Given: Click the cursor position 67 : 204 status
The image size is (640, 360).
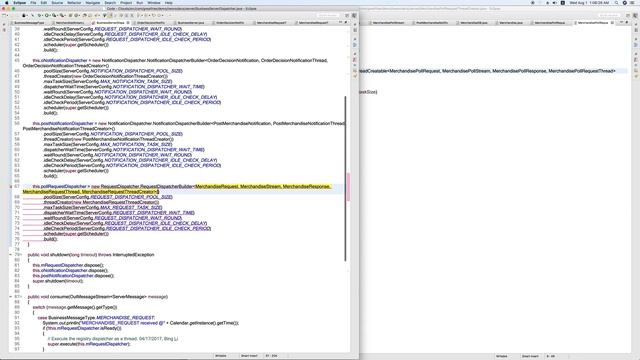Looking at the screenshot, I should coord(271,356).
